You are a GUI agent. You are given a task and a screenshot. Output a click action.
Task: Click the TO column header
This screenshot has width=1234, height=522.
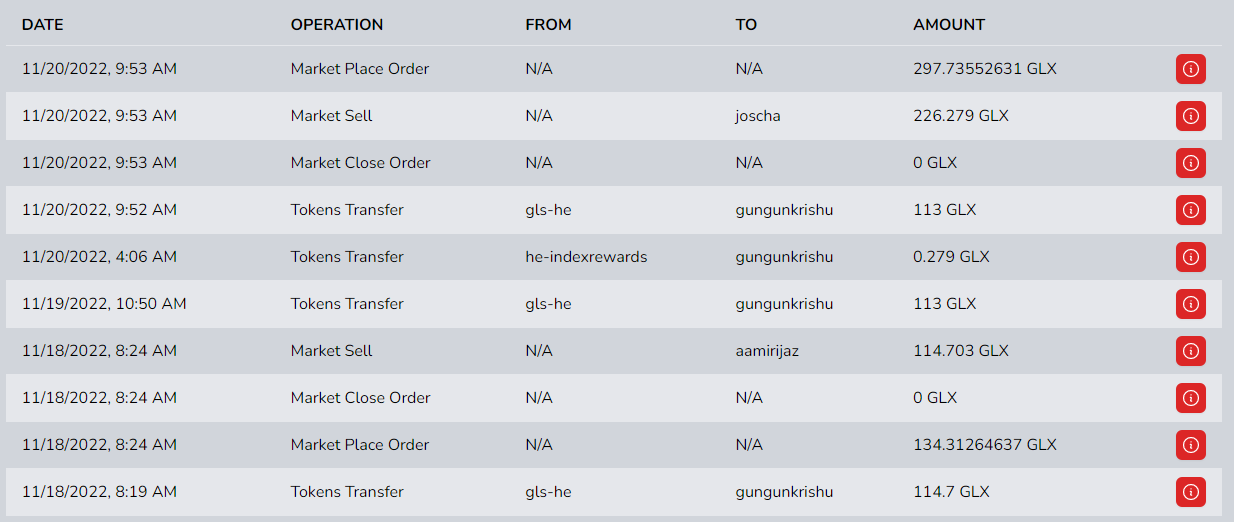point(746,24)
